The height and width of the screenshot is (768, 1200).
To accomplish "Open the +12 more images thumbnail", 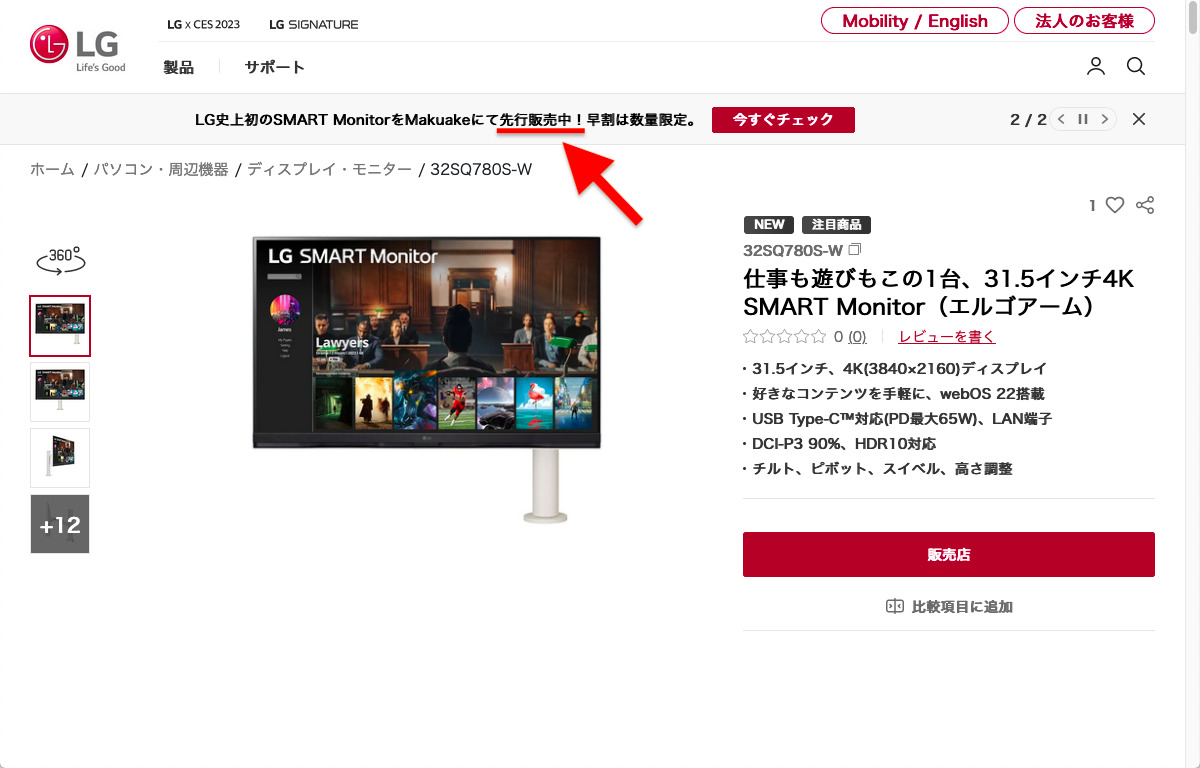I will (x=60, y=524).
